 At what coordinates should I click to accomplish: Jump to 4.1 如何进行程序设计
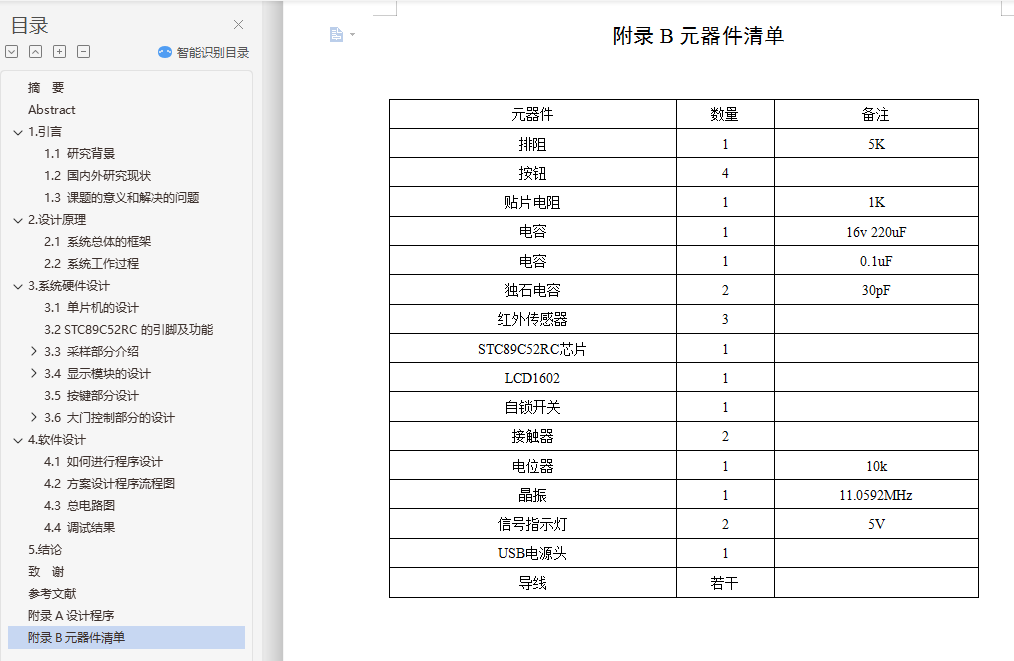click(x=103, y=461)
